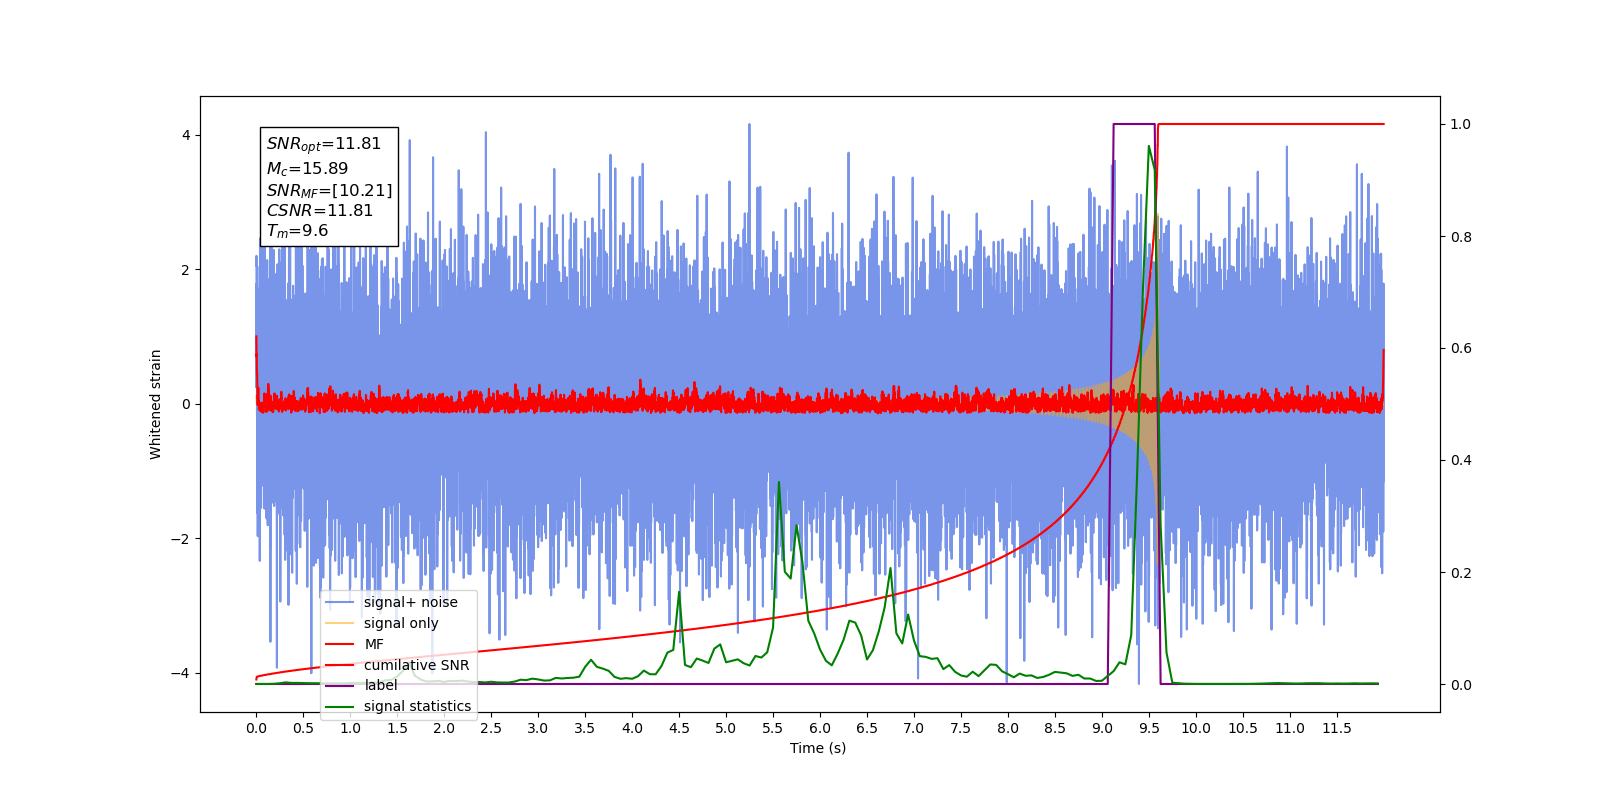Select the 0.0 tick on the right-hand axis

[x=1461, y=685]
